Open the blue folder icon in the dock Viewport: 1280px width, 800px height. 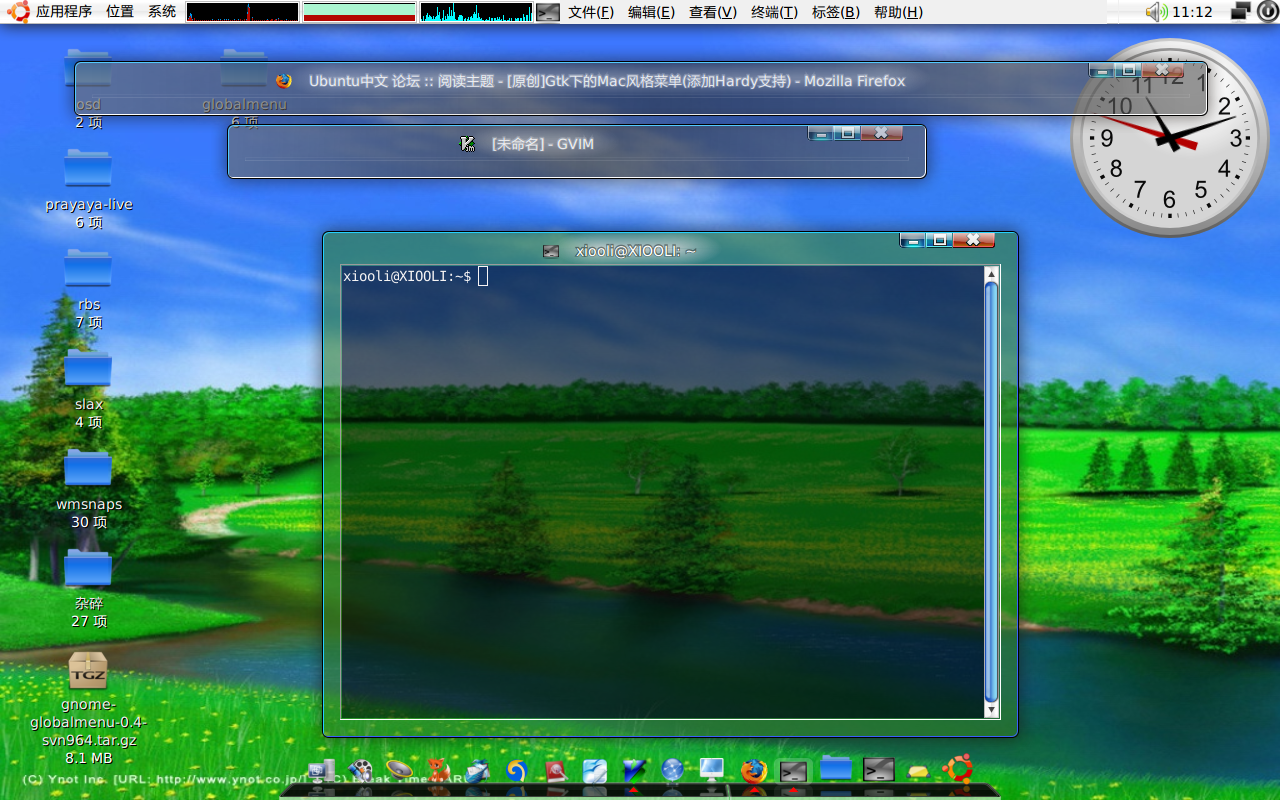point(836,768)
